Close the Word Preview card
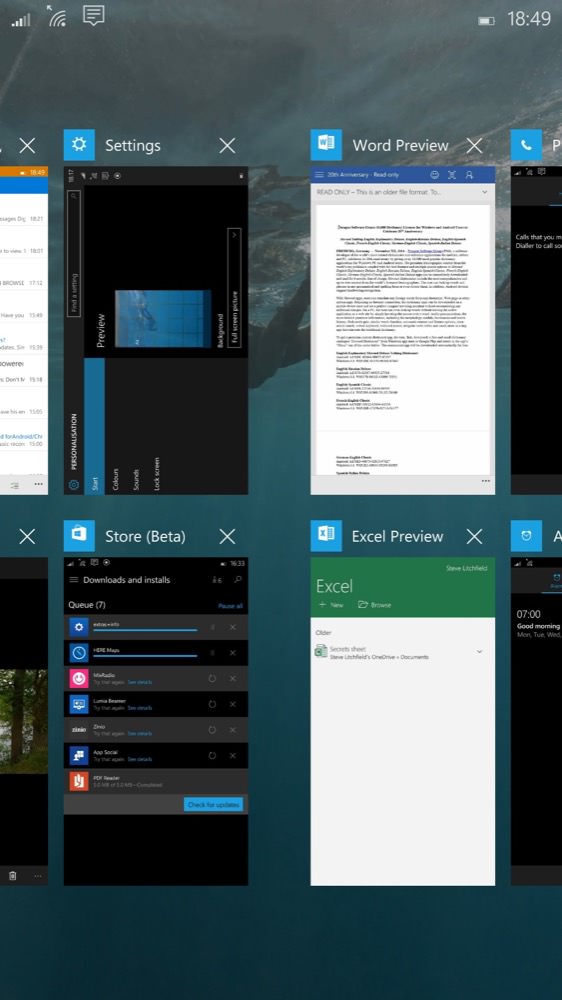Image resolution: width=562 pixels, height=1000 pixels. [474, 145]
